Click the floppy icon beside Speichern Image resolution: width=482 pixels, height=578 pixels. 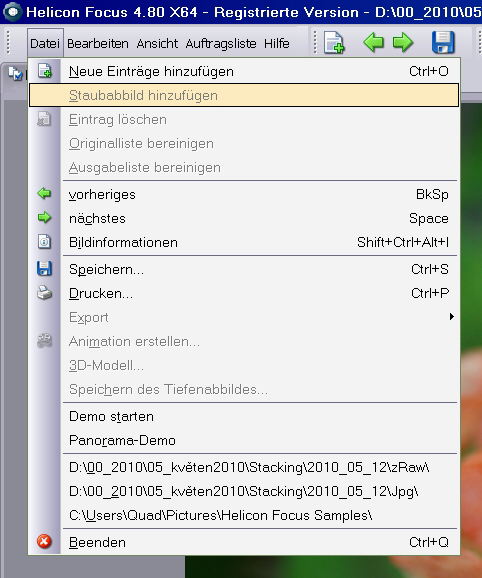coord(44,269)
